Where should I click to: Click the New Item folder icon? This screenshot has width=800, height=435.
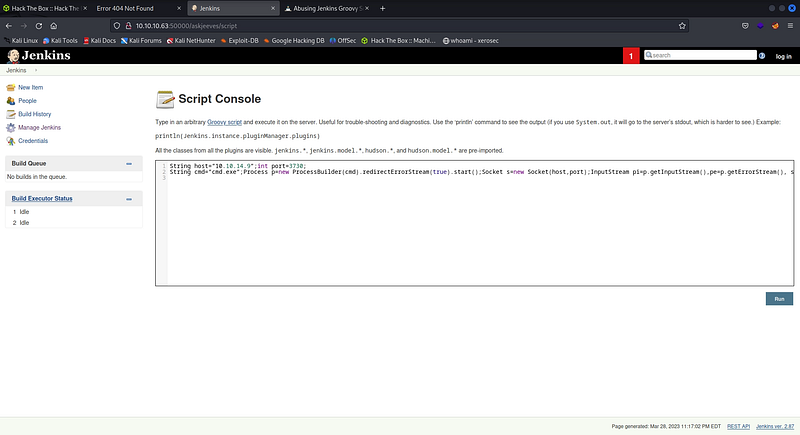(11, 87)
